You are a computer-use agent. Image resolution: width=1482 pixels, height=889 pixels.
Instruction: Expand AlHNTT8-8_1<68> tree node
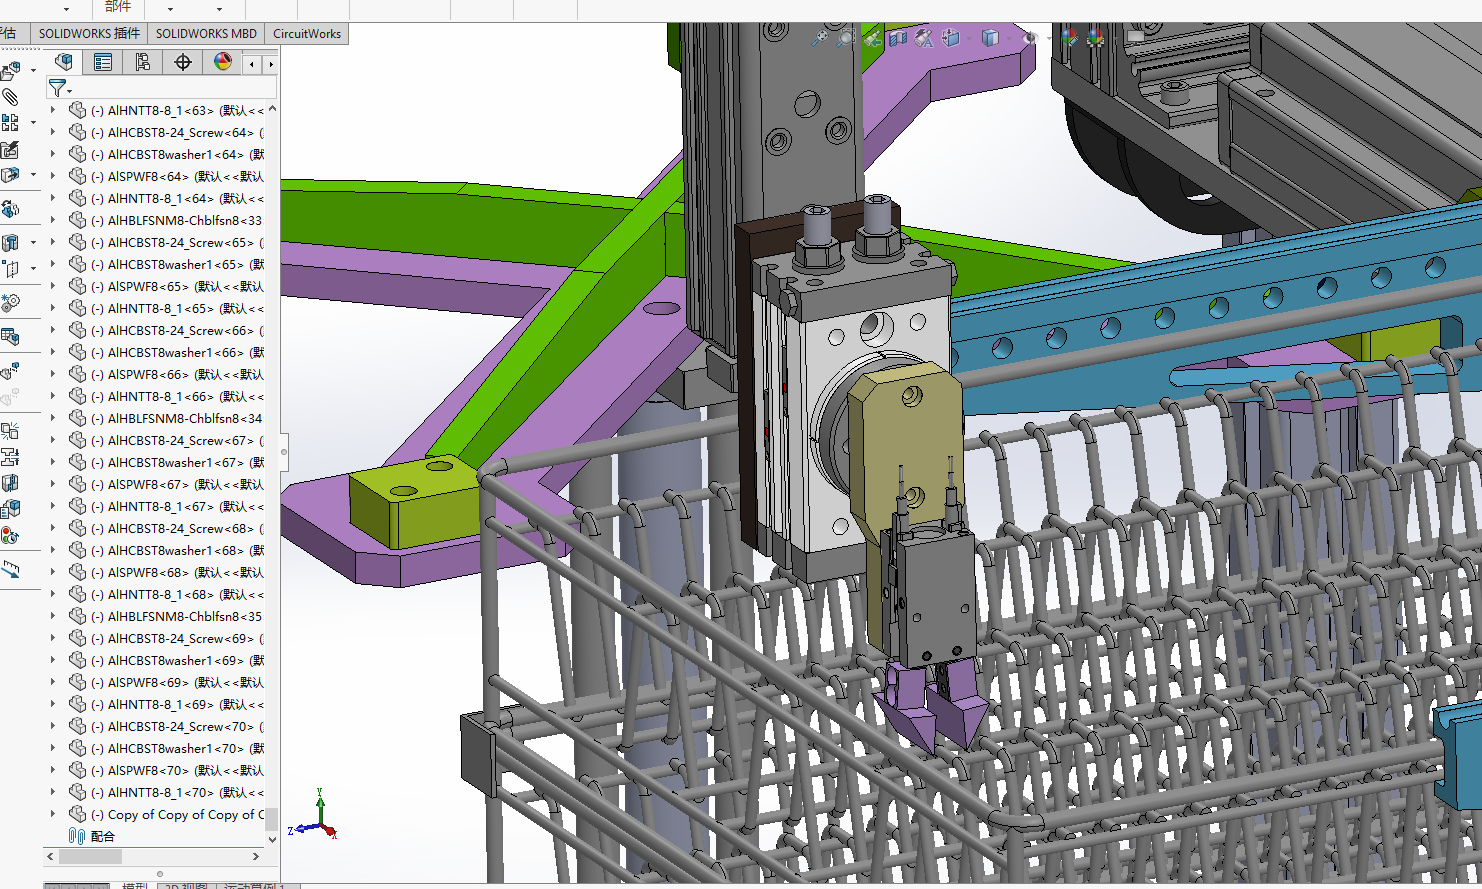54,594
